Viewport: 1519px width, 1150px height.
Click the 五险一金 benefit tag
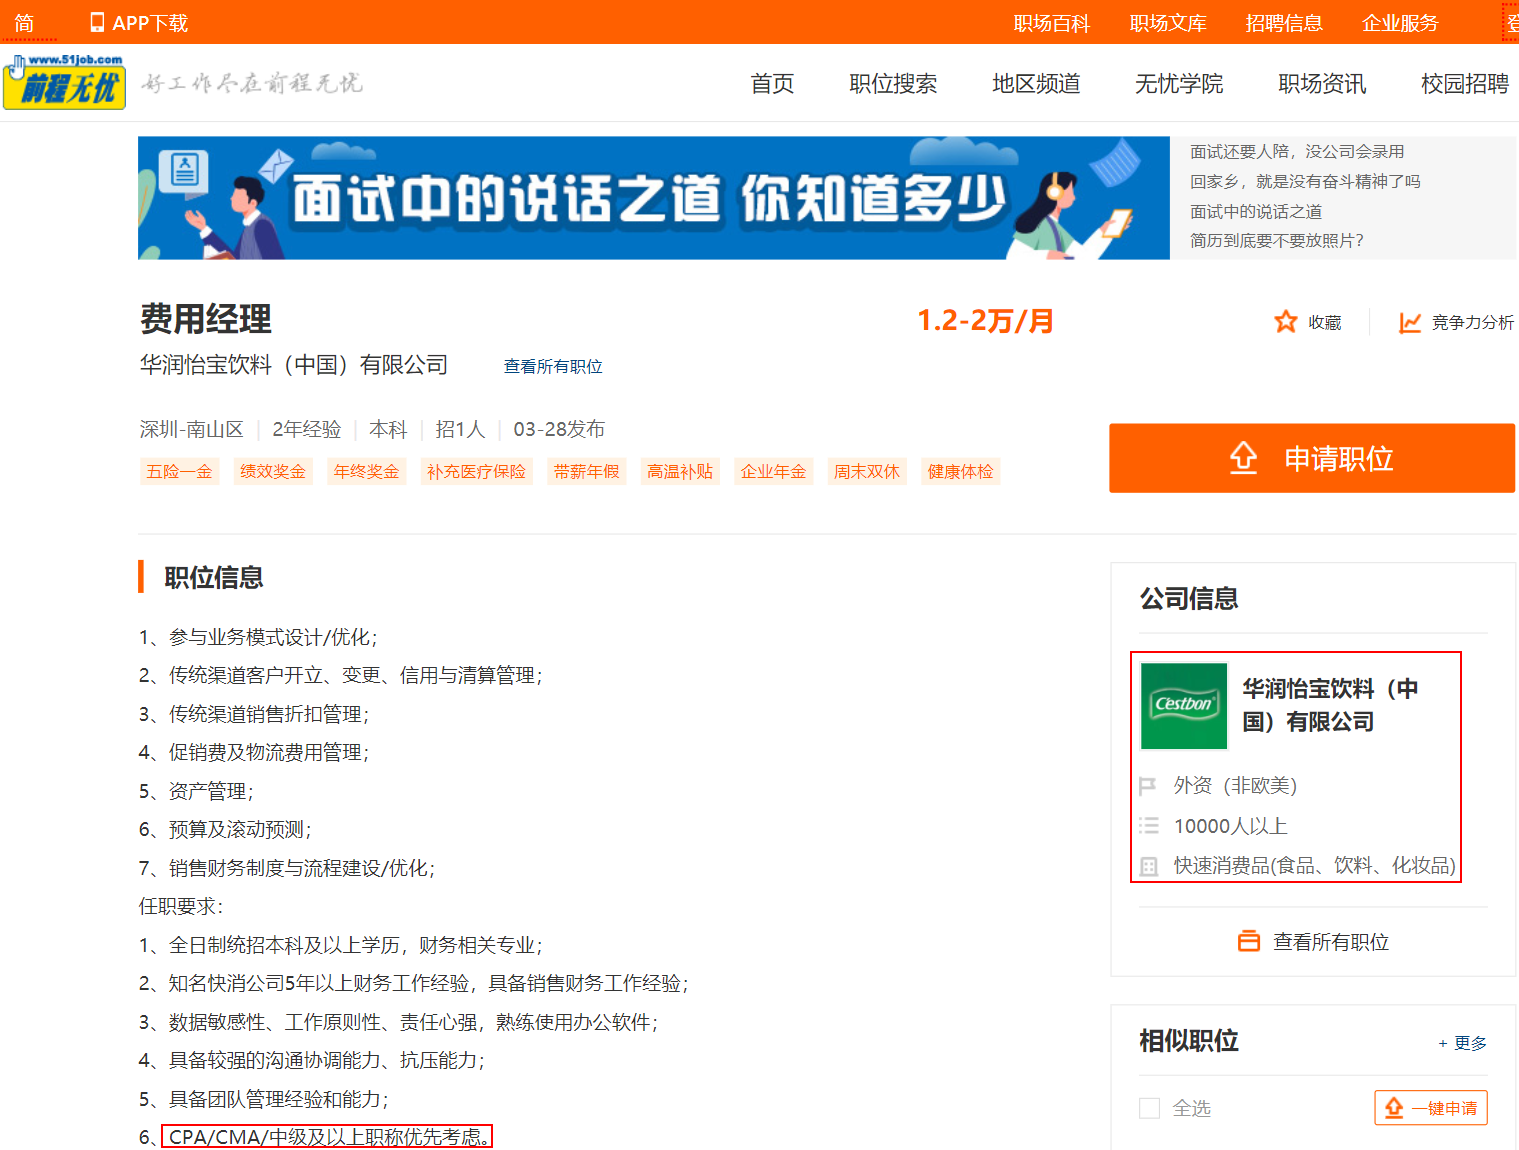click(x=180, y=471)
